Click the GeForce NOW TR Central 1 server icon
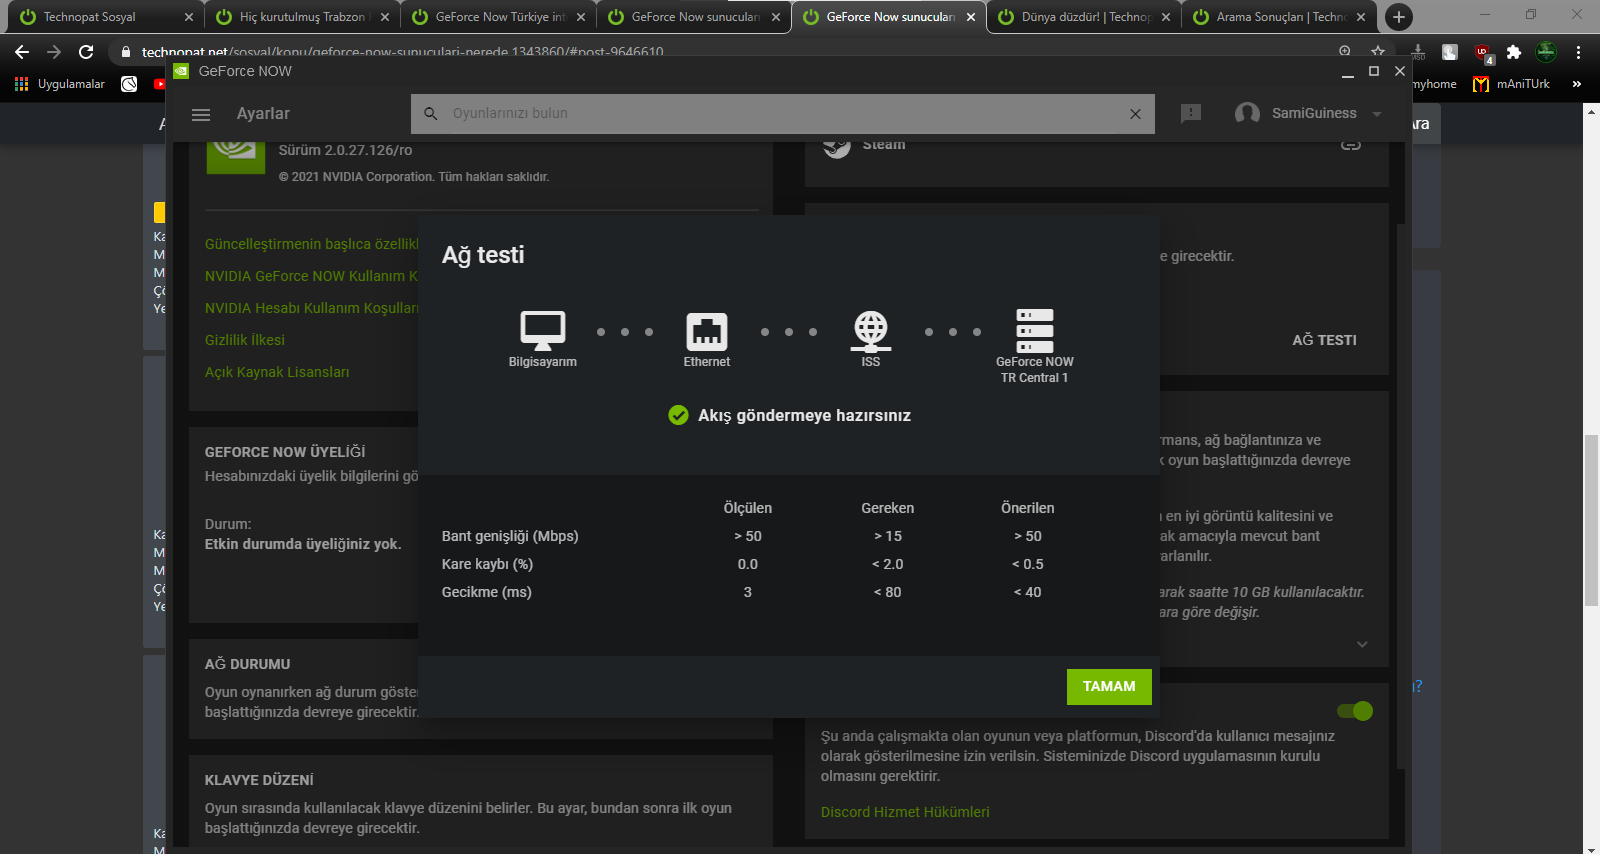Screen dimensions: 1600x854 (x=1035, y=331)
